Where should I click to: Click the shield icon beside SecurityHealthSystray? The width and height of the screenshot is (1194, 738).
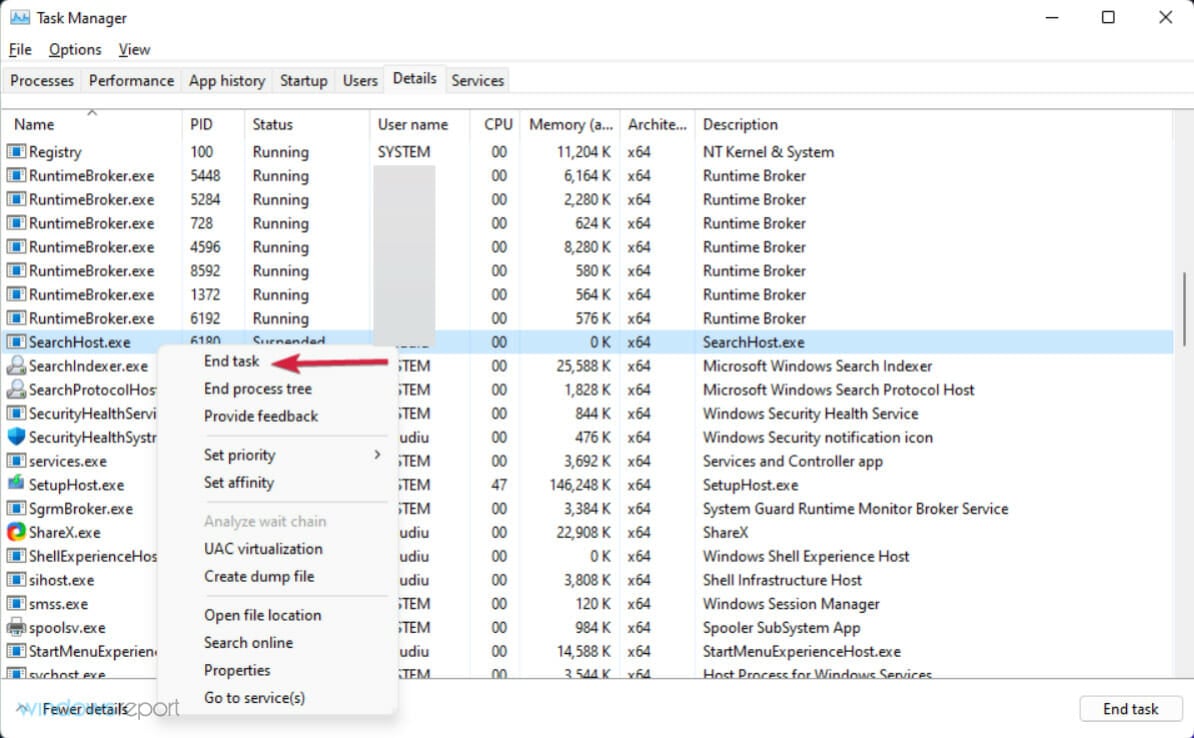coord(14,437)
